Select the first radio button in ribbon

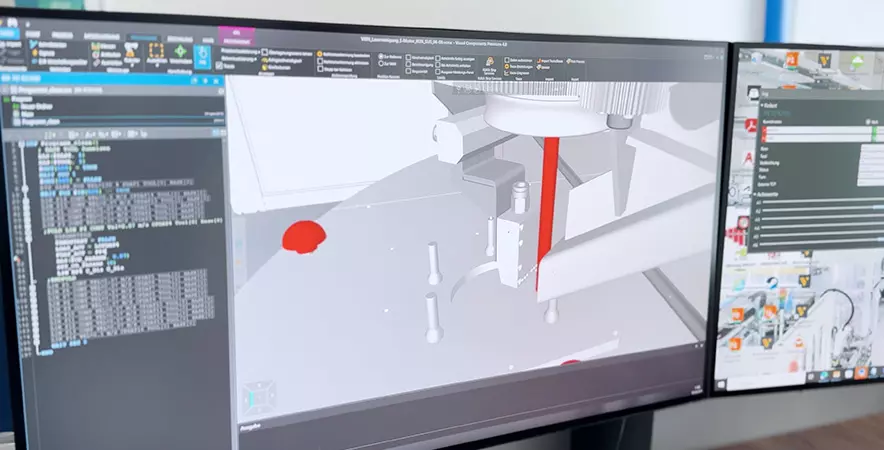click(x=320, y=53)
